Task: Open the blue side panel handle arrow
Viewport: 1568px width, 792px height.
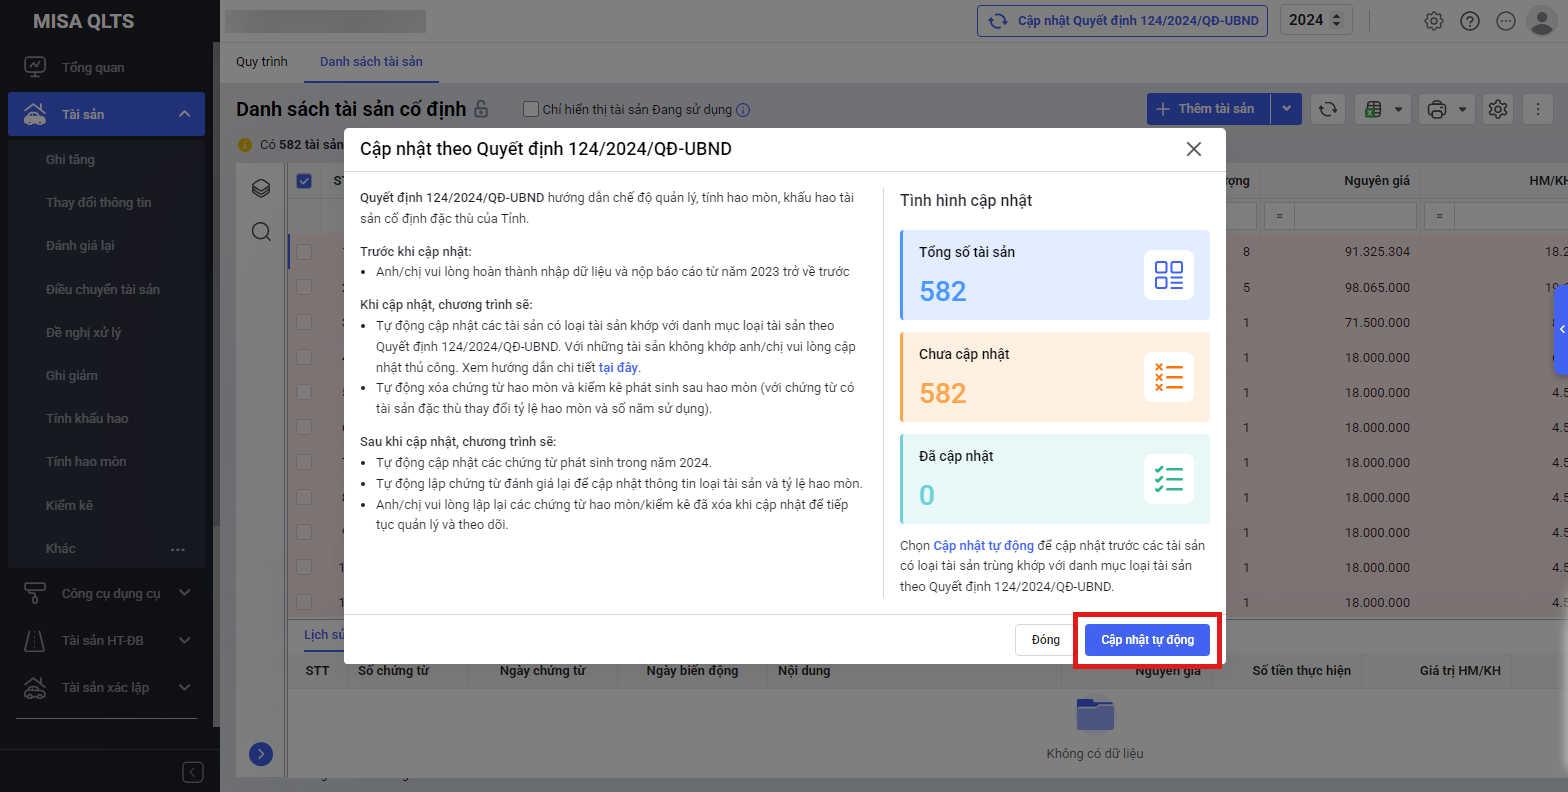Action: coord(1561,330)
